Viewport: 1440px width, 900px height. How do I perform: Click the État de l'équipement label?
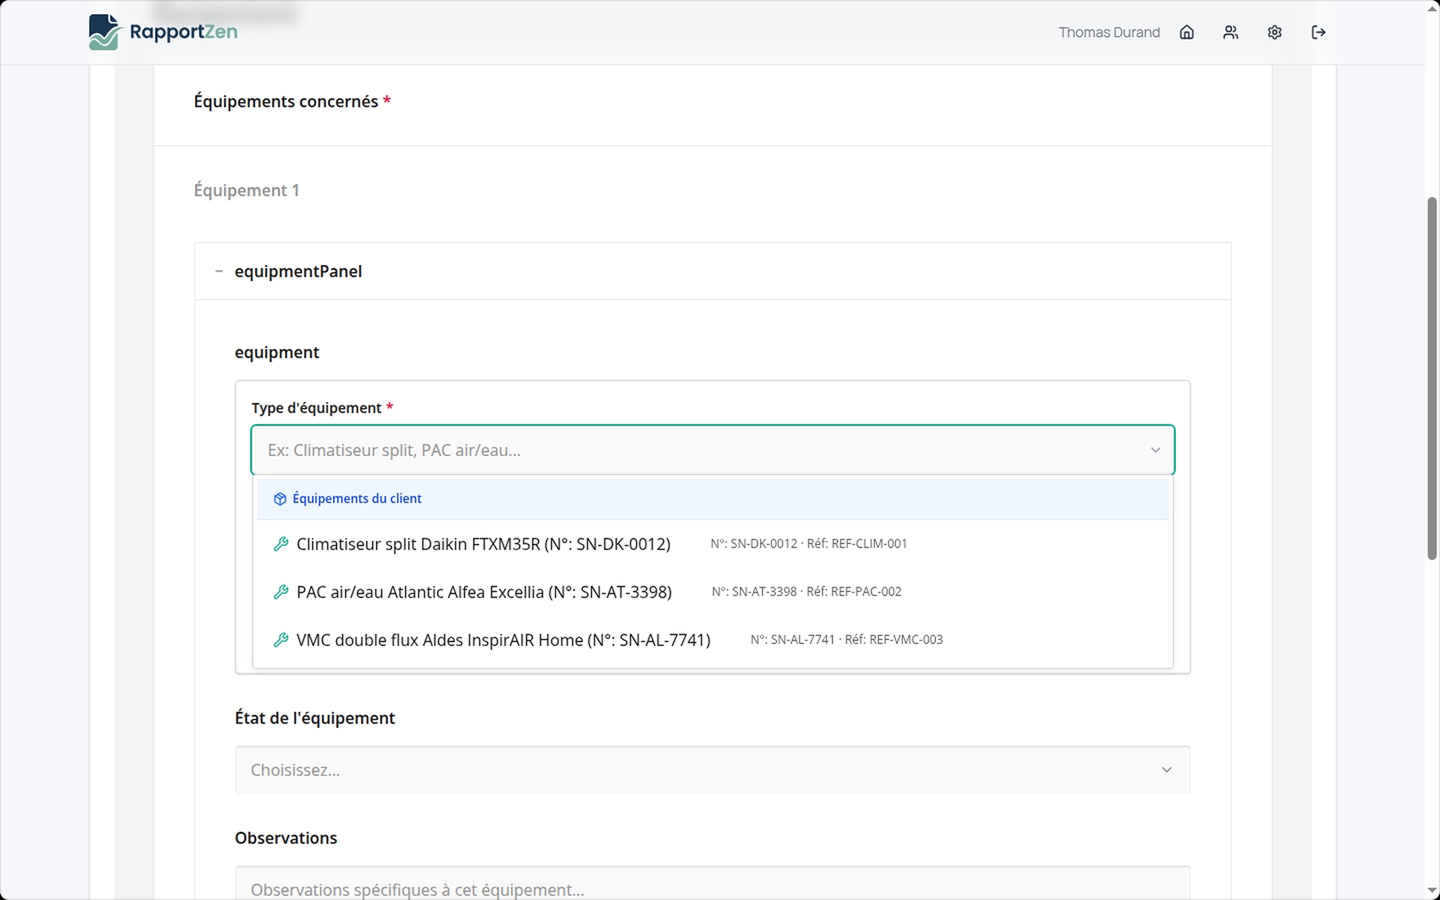[x=315, y=718]
